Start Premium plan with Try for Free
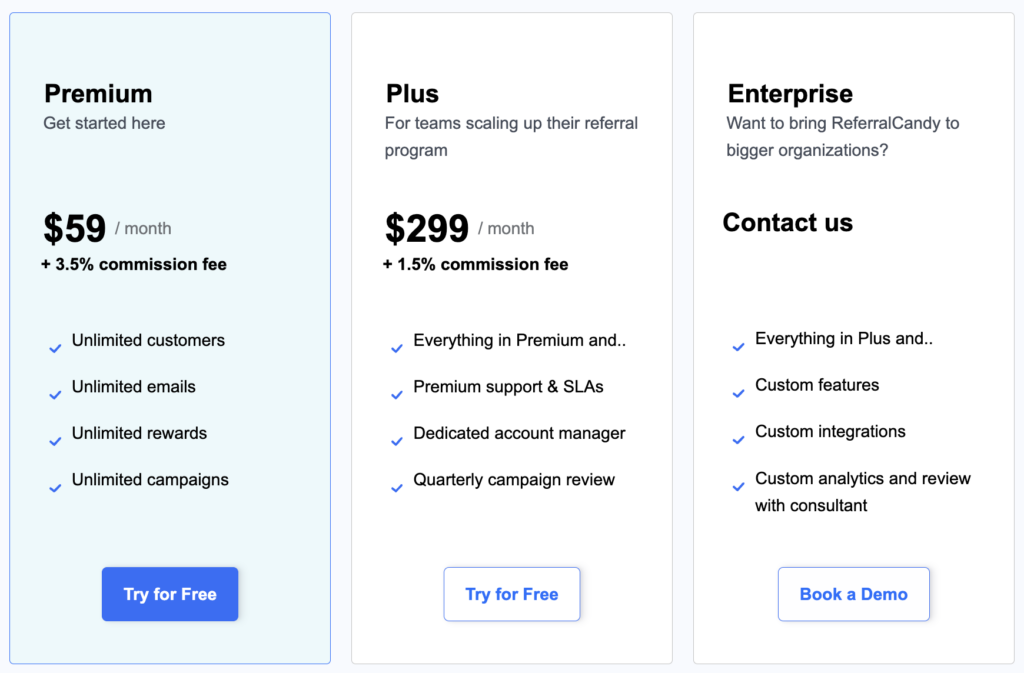Viewport: 1024px width, 673px height. coord(170,594)
